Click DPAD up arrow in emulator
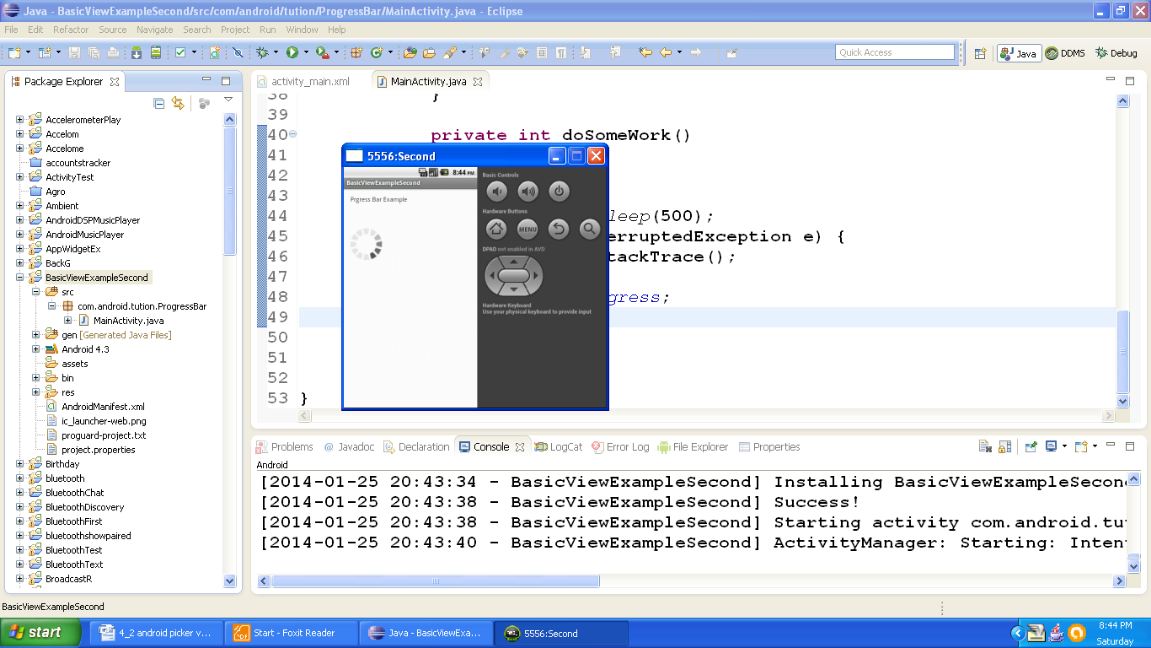Image resolution: width=1151 pixels, height=648 pixels. (513, 262)
